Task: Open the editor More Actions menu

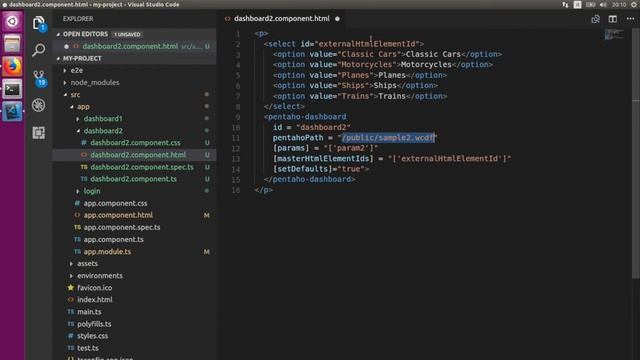Action: [x=630, y=19]
